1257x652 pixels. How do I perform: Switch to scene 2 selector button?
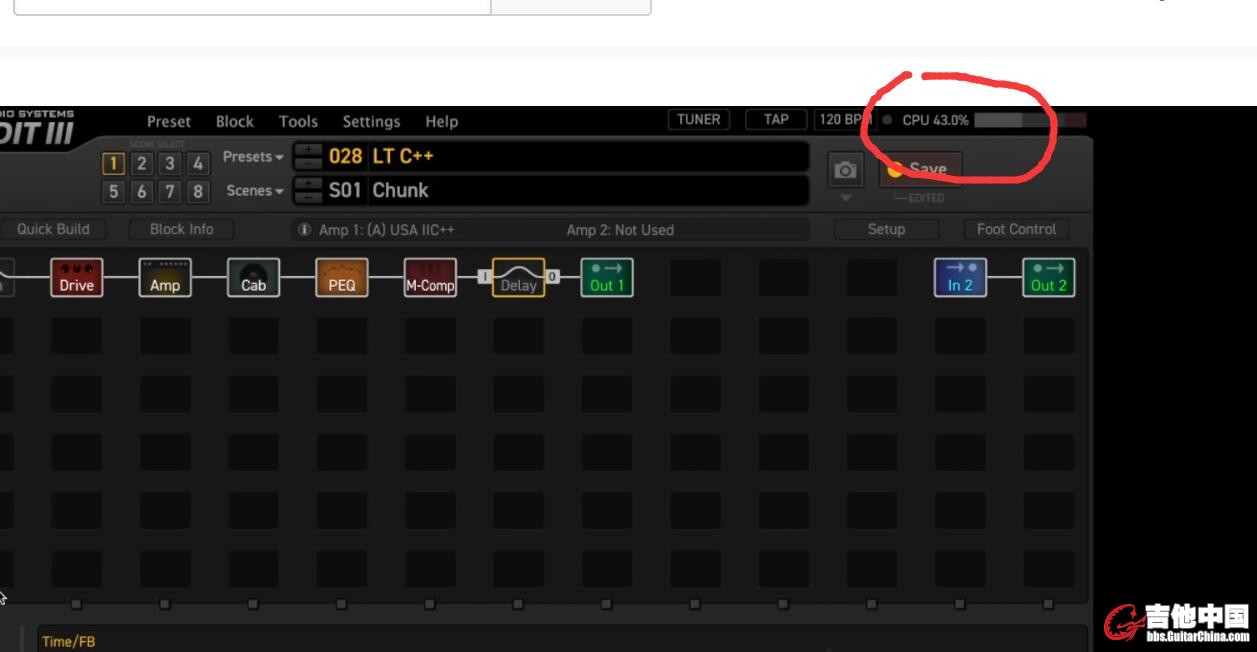(x=142, y=163)
